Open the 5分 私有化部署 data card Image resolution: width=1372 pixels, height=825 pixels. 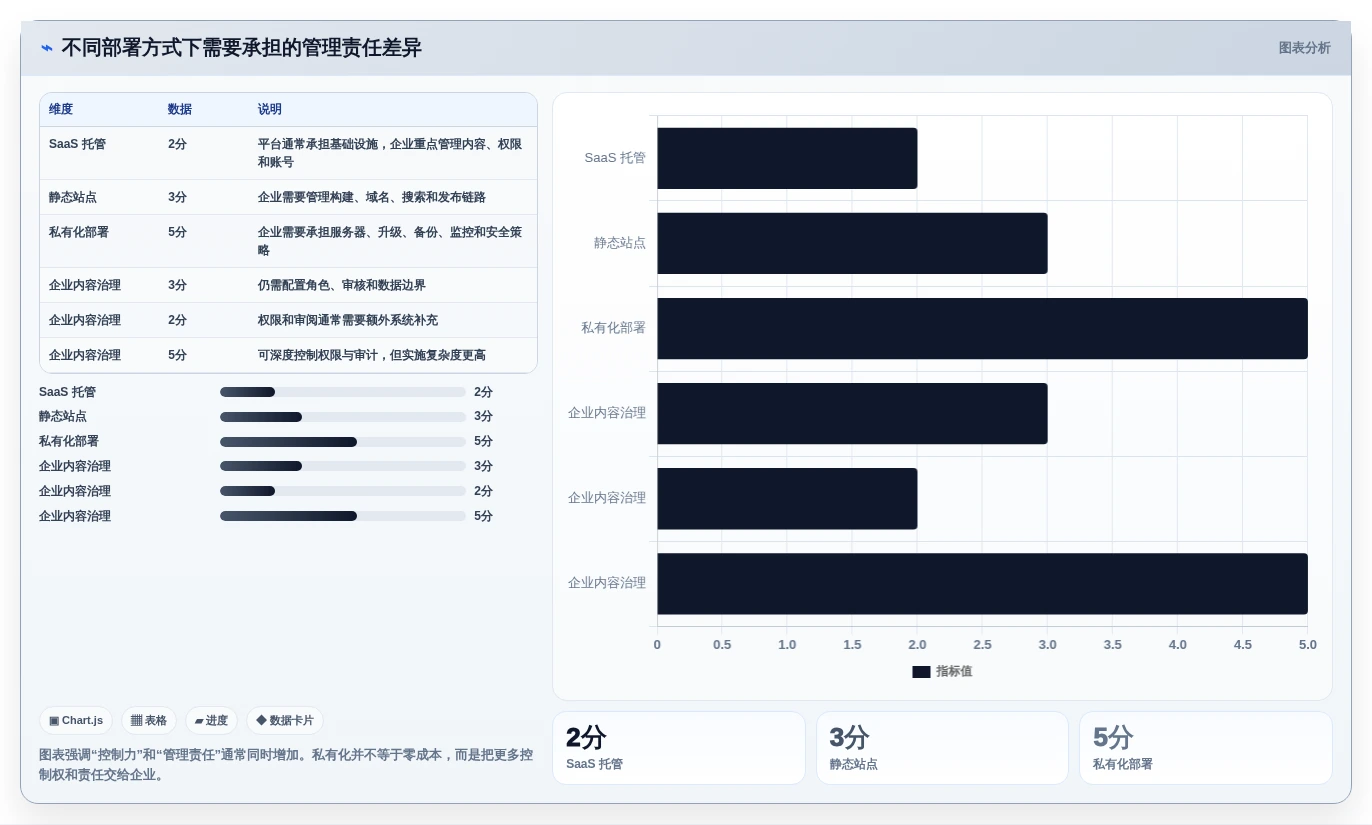coord(1206,748)
